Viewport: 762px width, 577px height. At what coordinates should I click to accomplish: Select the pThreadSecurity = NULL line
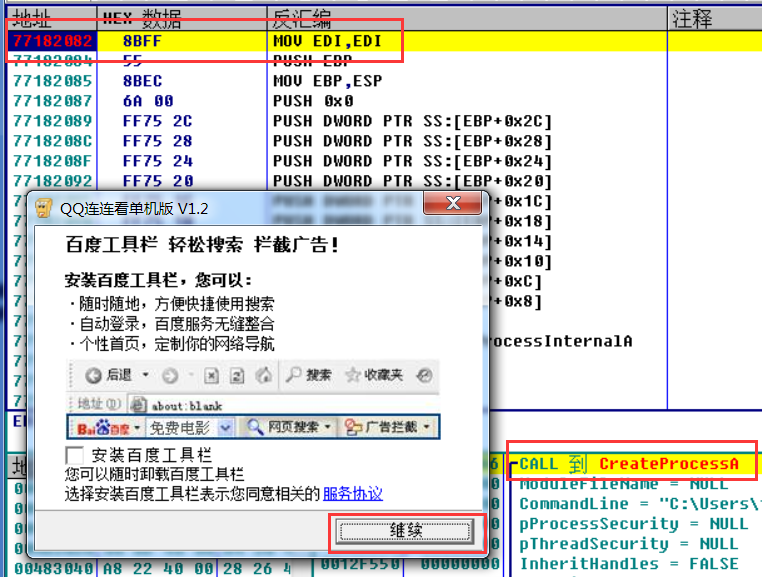629,543
